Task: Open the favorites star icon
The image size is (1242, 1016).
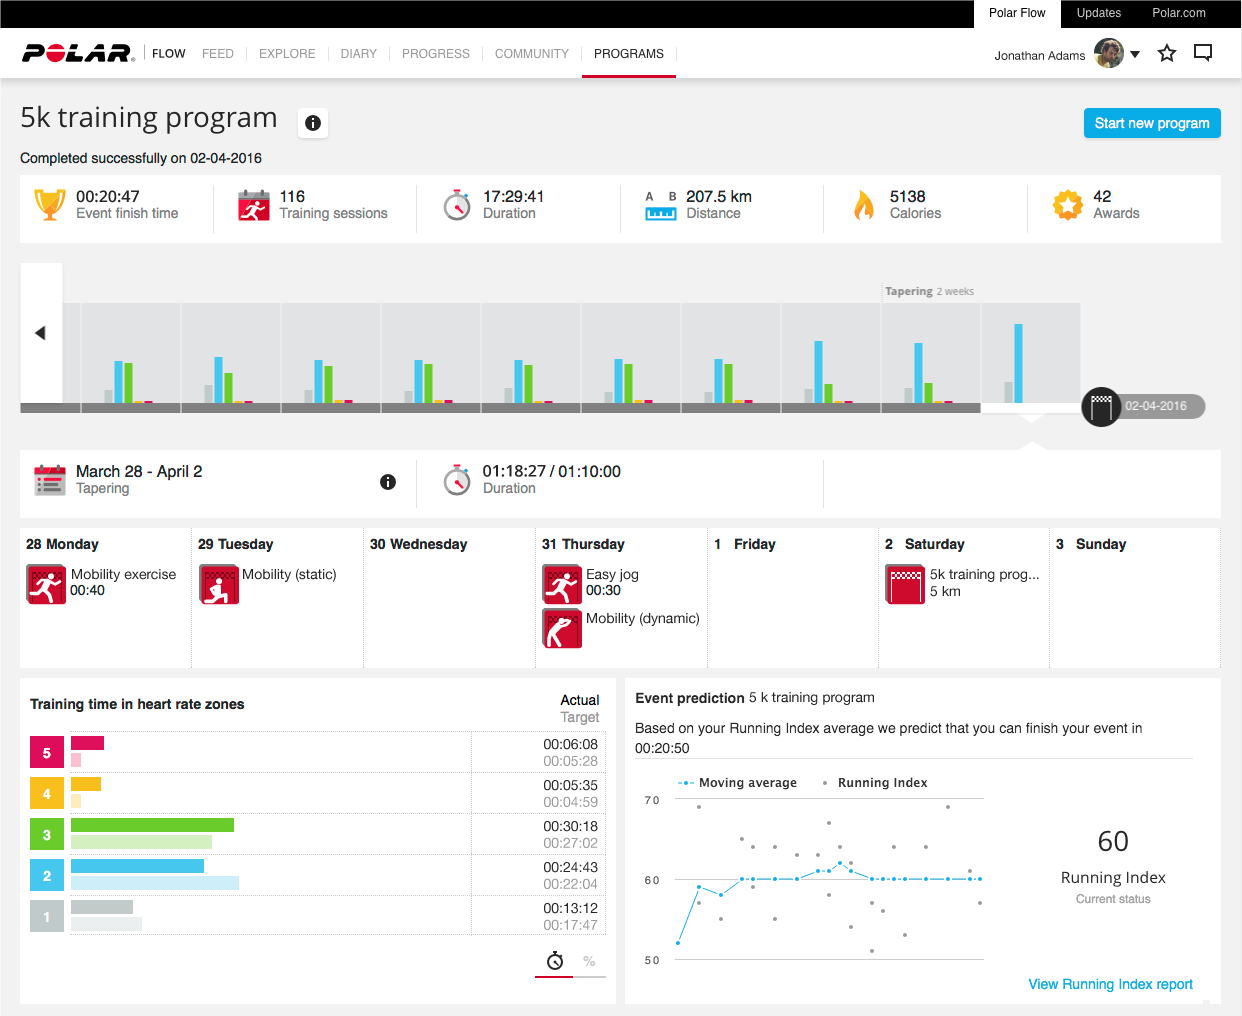Action: [1166, 54]
